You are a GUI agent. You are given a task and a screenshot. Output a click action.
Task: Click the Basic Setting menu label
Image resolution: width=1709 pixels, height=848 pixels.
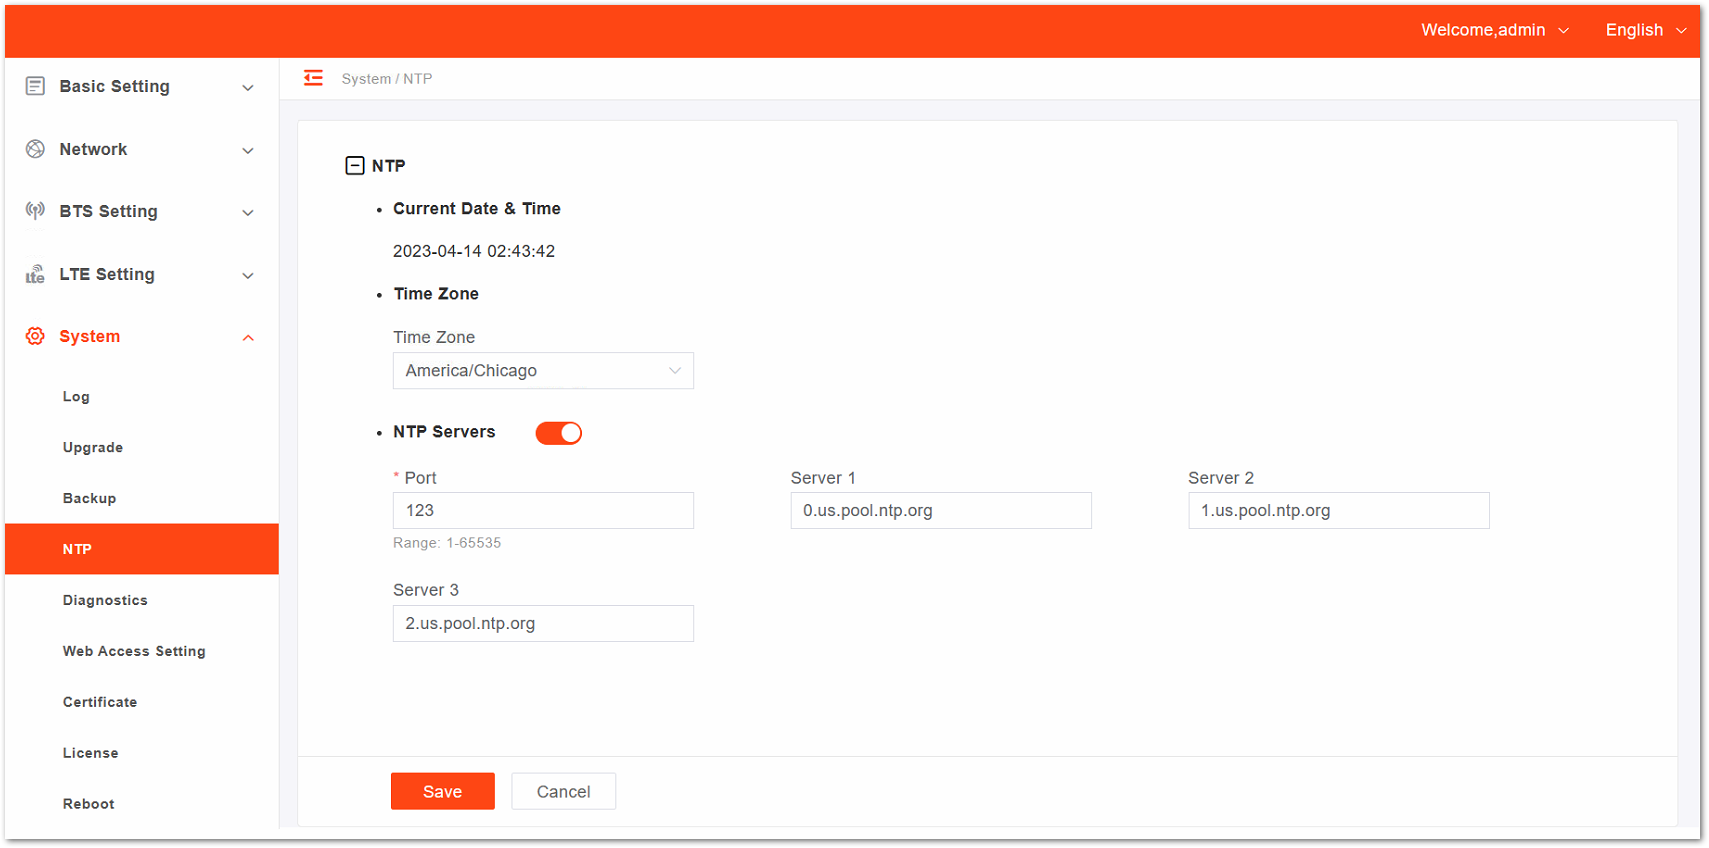click(115, 86)
